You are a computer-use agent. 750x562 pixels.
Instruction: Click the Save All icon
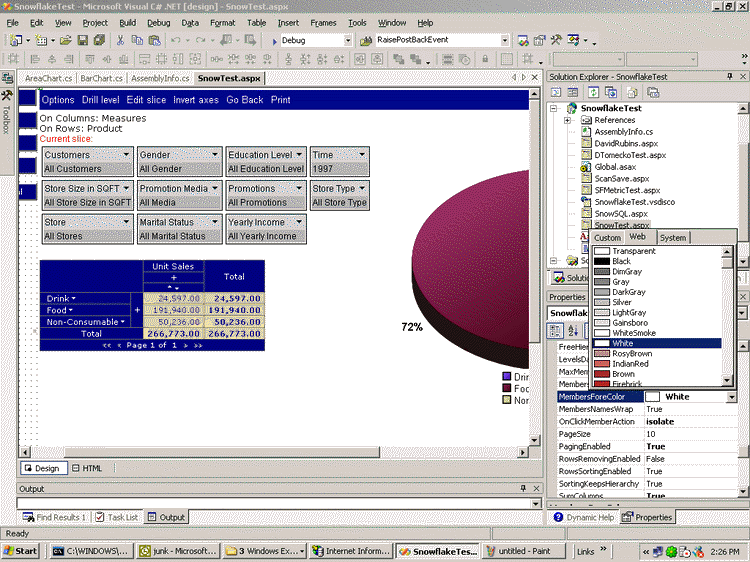point(99,41)
